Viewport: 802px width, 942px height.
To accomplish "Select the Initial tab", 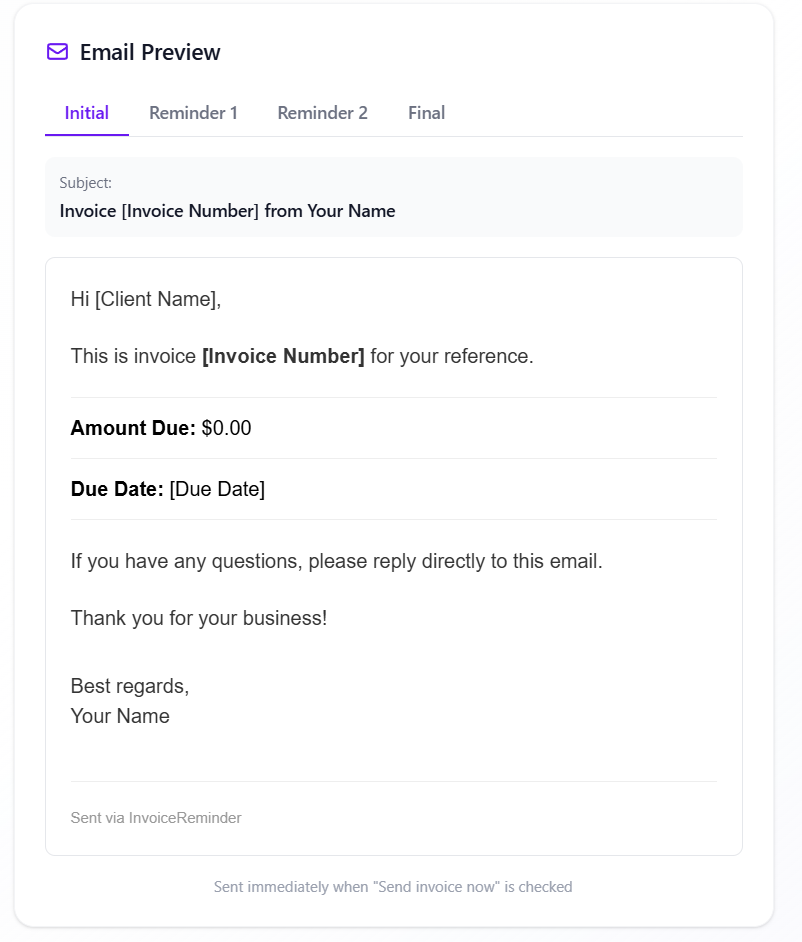I will (86, 112).
